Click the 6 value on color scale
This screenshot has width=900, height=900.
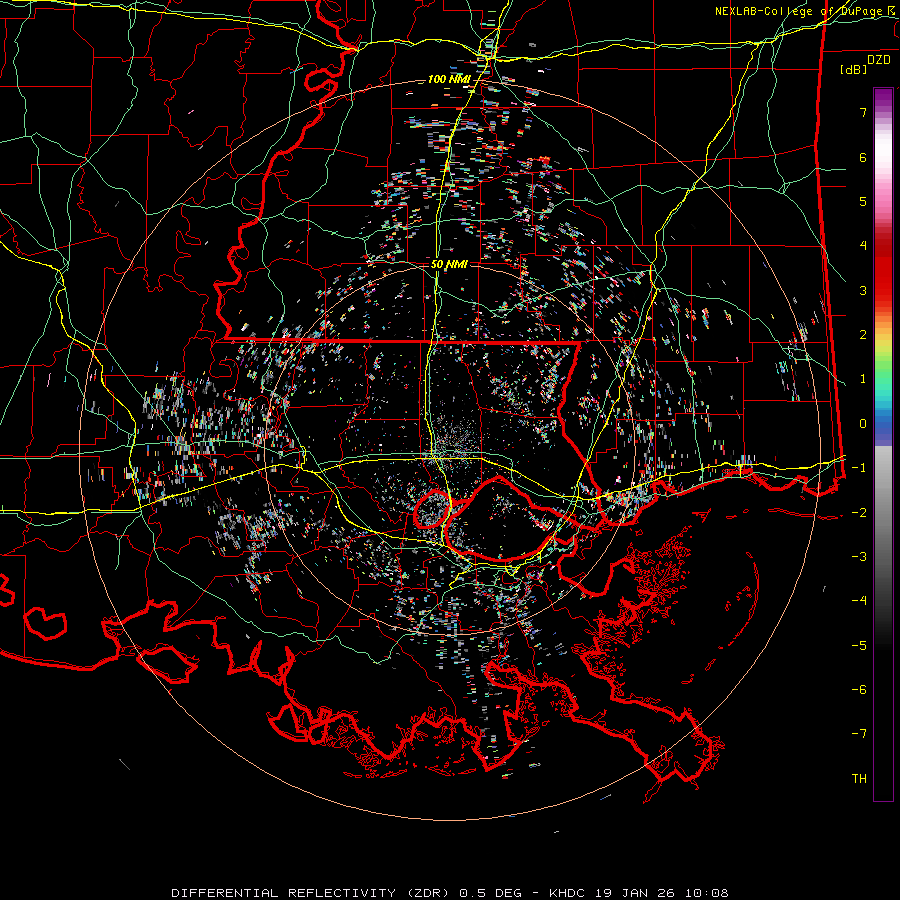[863, 157]
